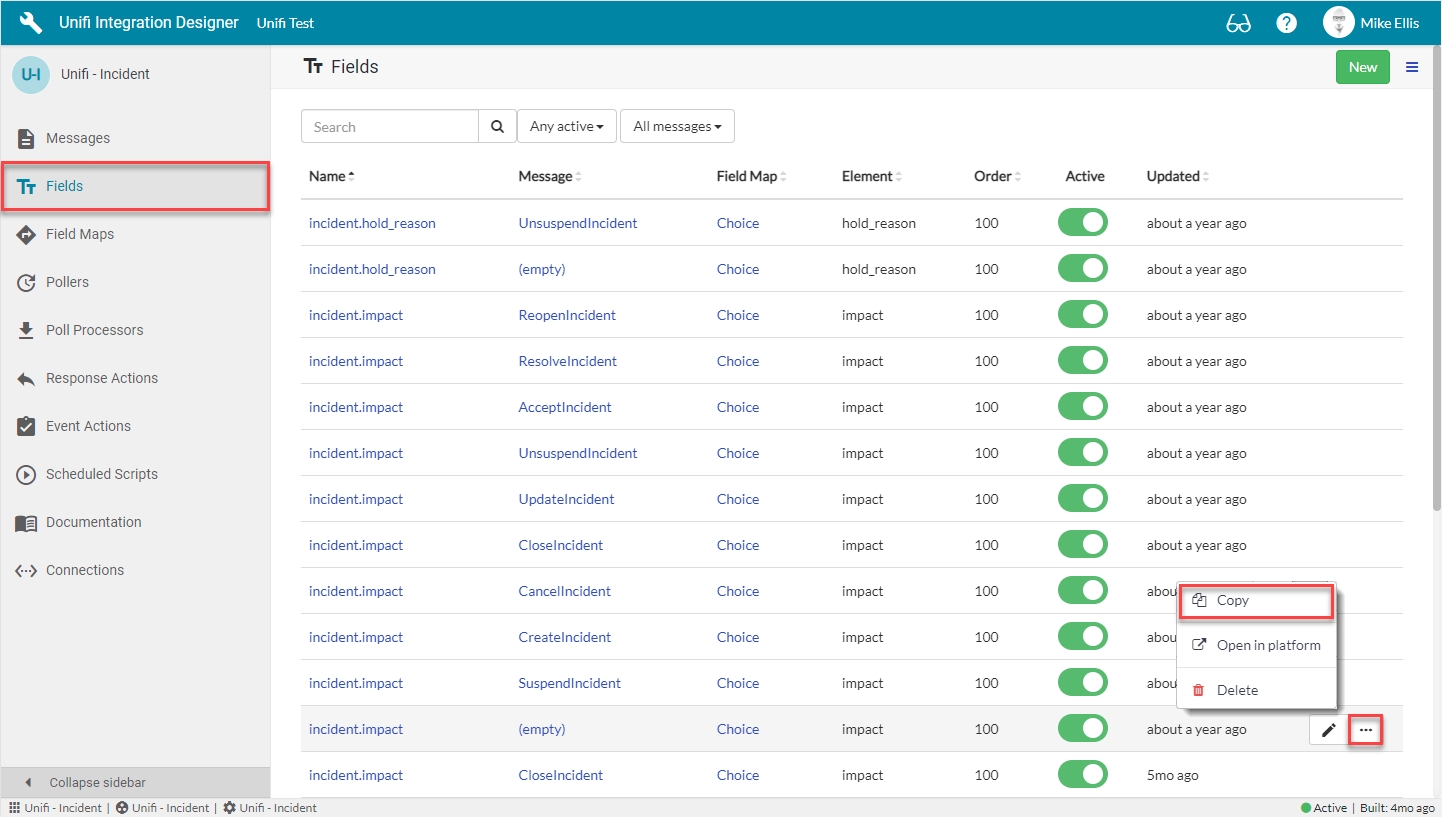Open Pollers from the sidebar
The height and width of the screenshot is (817, 1442).
pos(67,282)
